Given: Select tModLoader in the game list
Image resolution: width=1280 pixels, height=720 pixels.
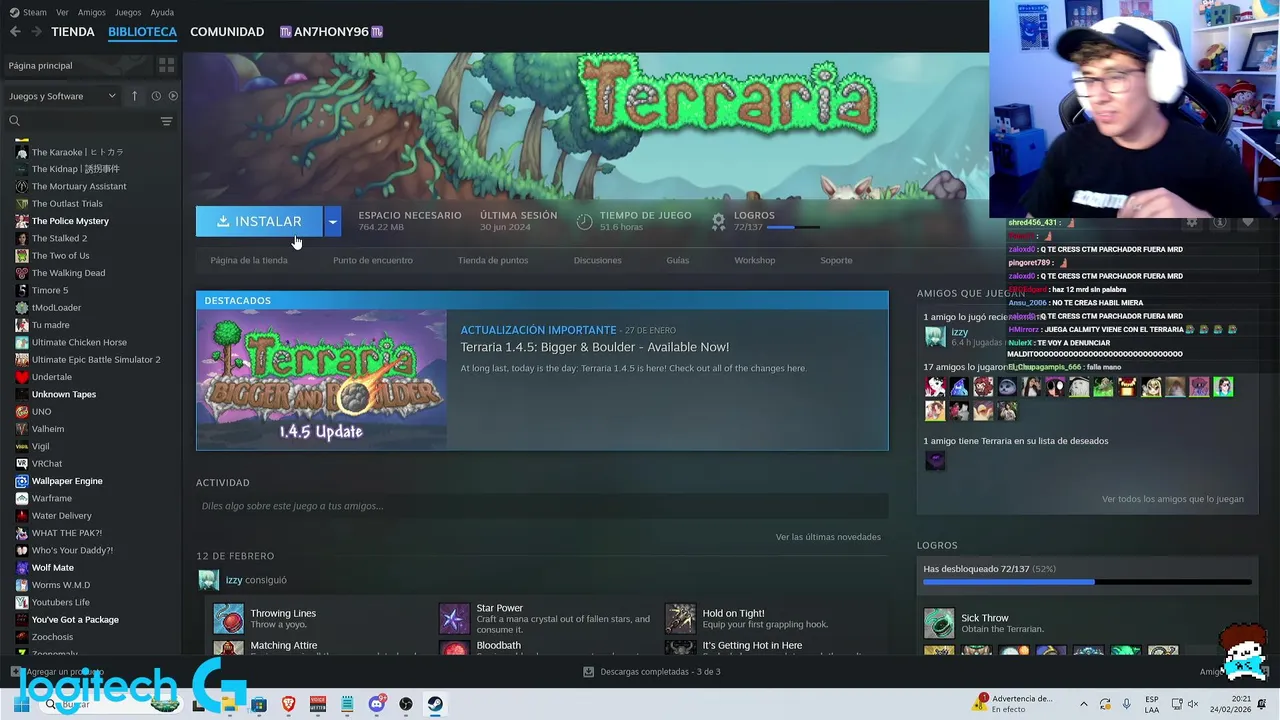Looking at the screenshot, I should pyautogui.click(x=56, y=308).
